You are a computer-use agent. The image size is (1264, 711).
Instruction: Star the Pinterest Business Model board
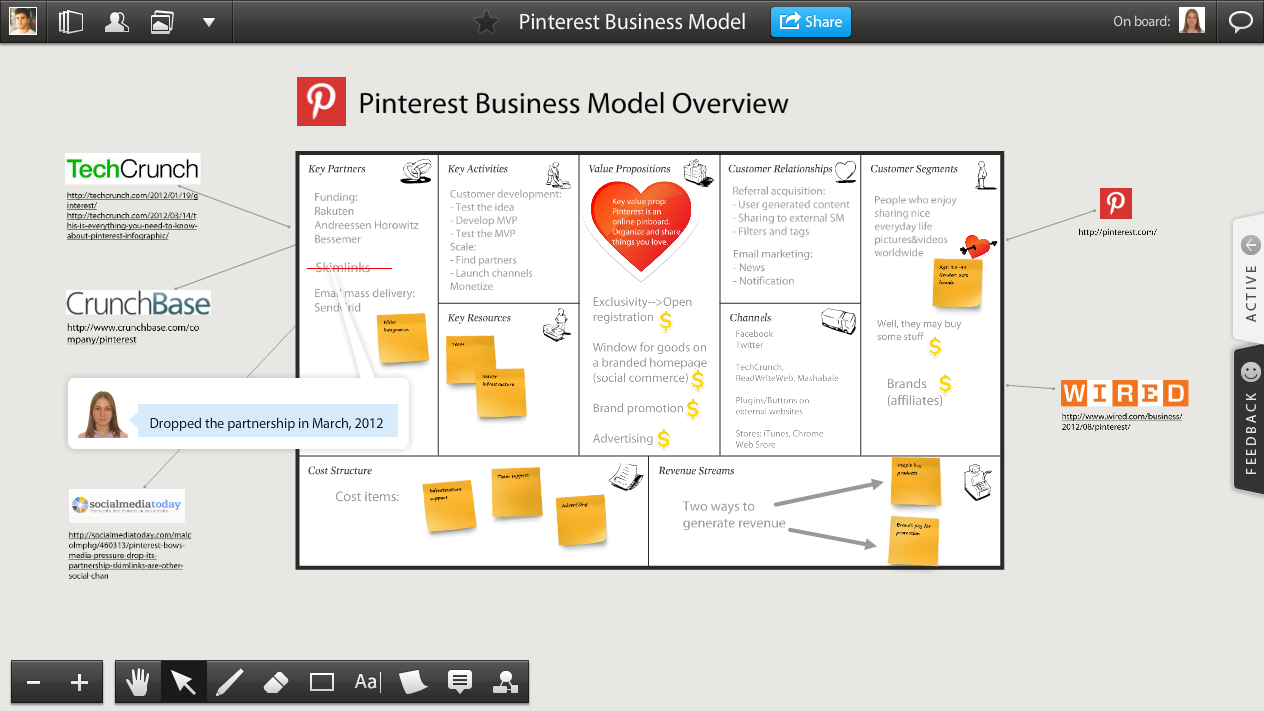click(x=486, y=22)
